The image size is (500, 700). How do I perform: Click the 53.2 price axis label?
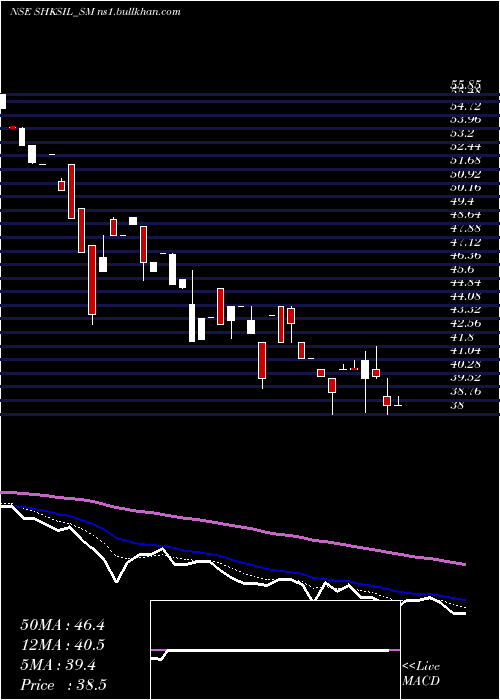point(462,133)
